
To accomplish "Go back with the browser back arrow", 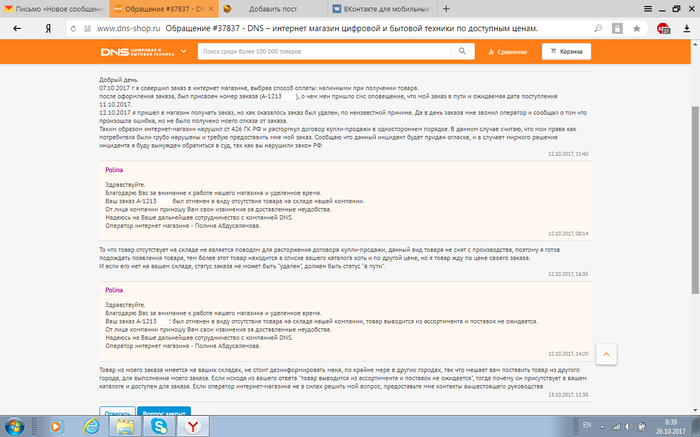I will click(x=17, y=29).
